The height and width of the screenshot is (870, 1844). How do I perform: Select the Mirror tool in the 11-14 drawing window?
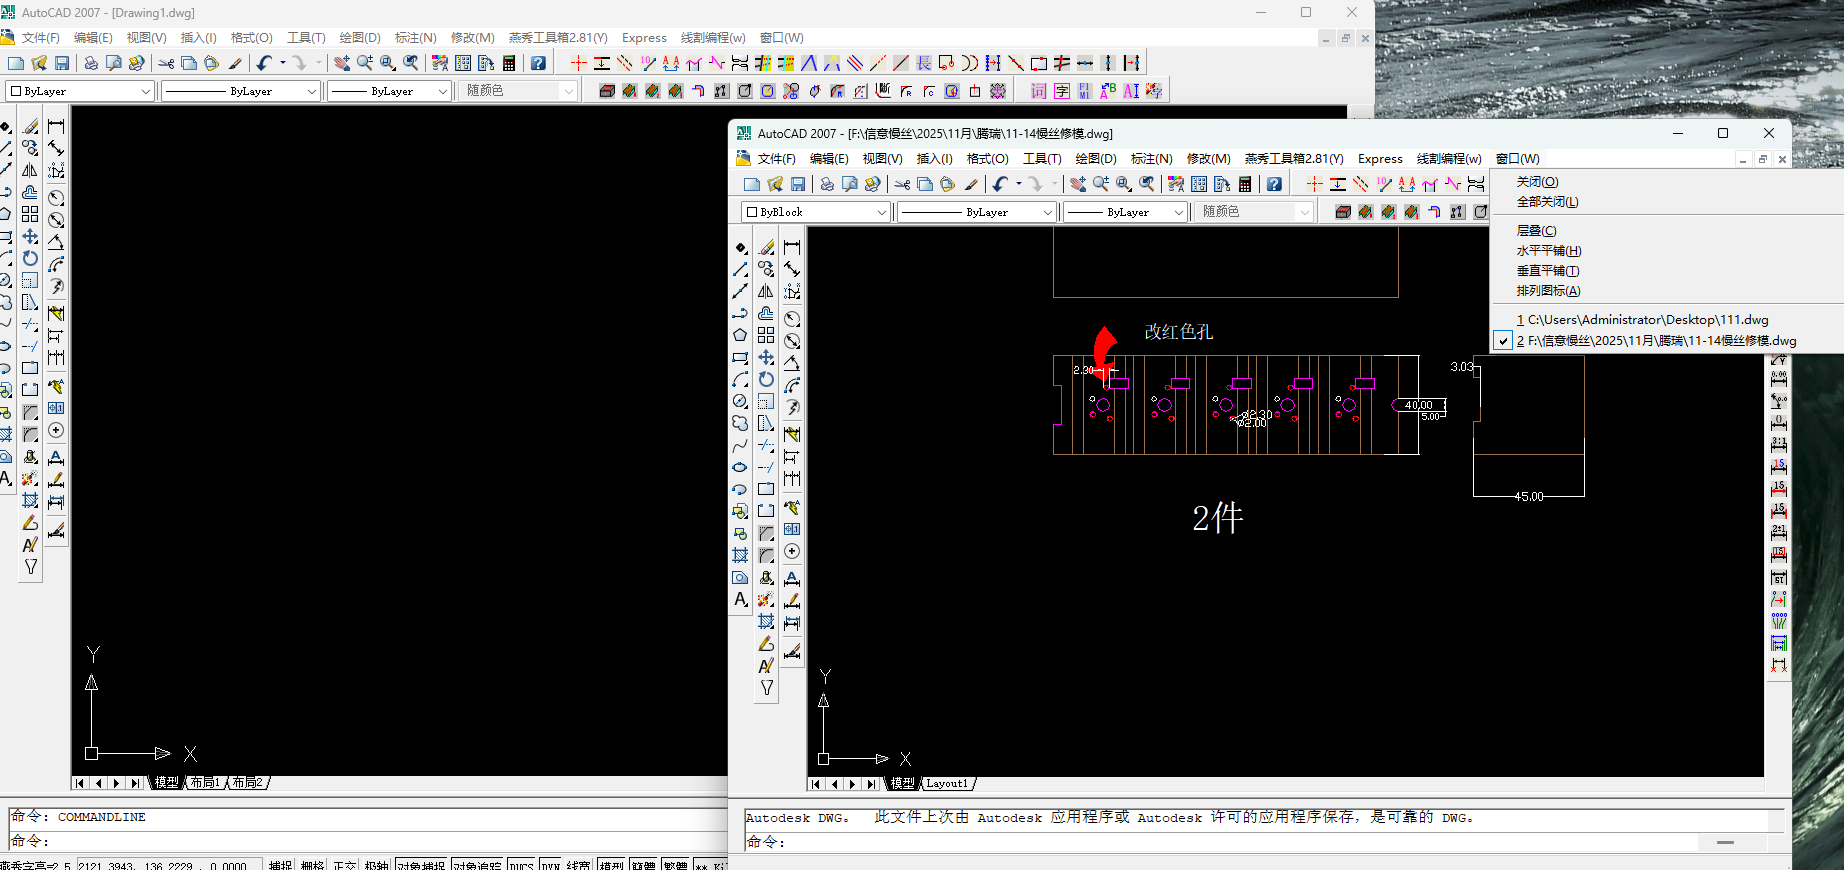[766, 291]
